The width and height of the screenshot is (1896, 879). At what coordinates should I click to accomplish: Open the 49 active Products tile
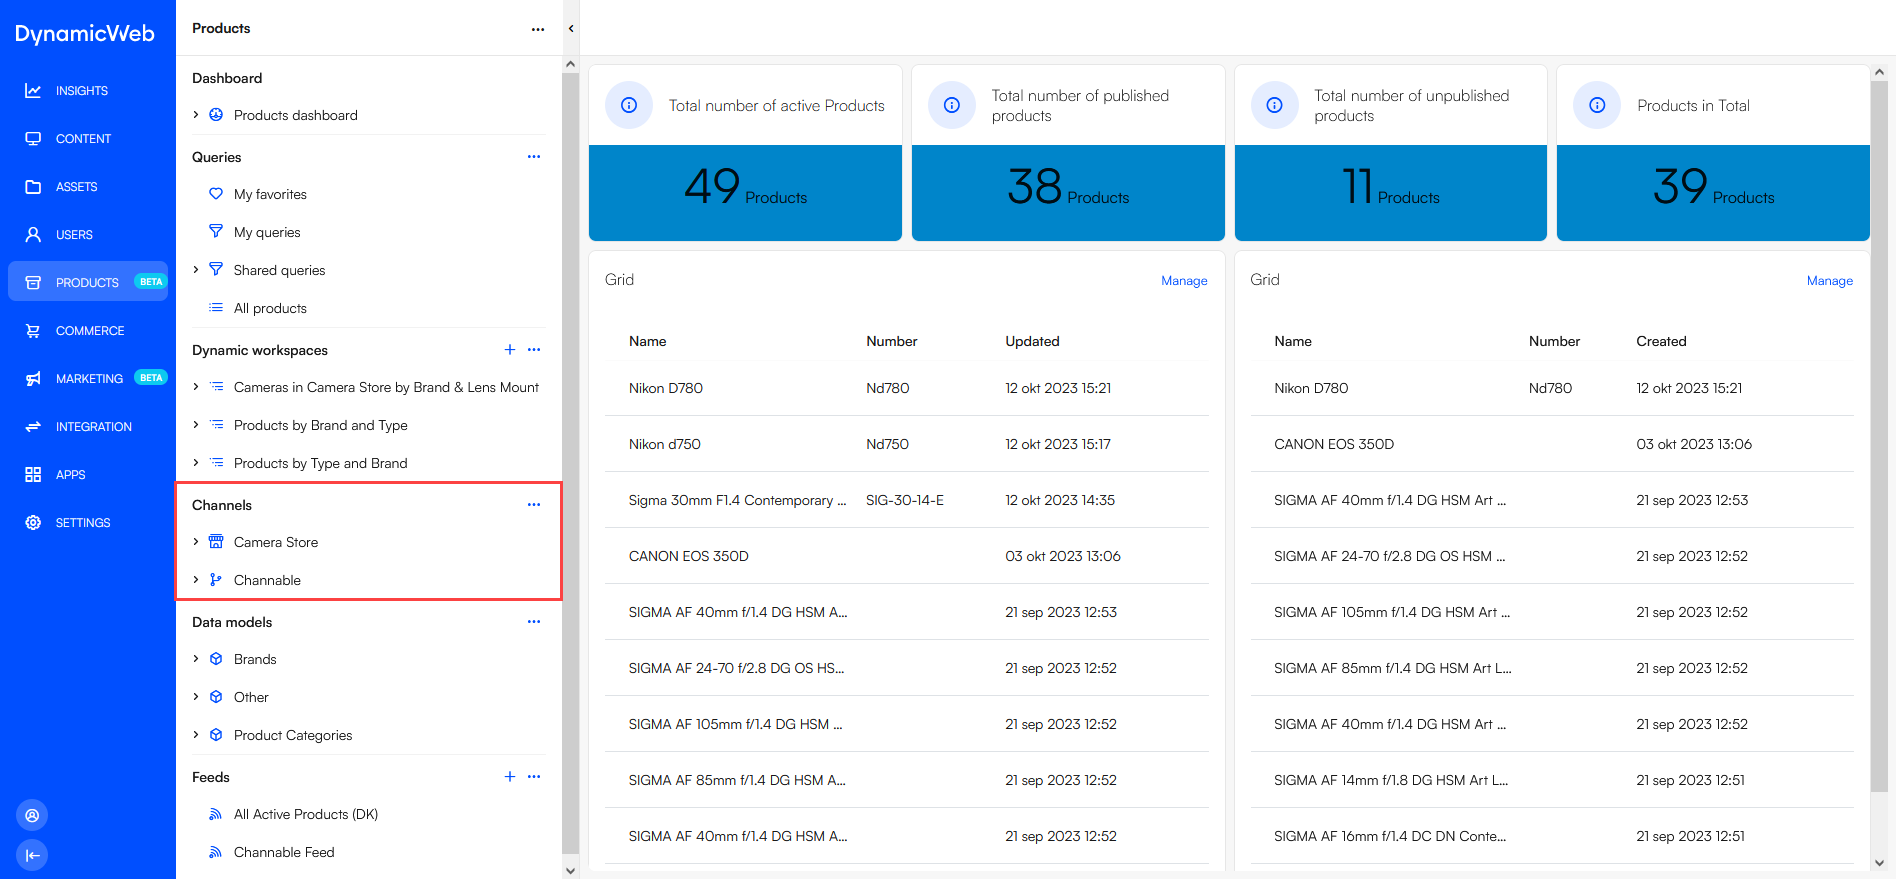click(x=745, y=193)
